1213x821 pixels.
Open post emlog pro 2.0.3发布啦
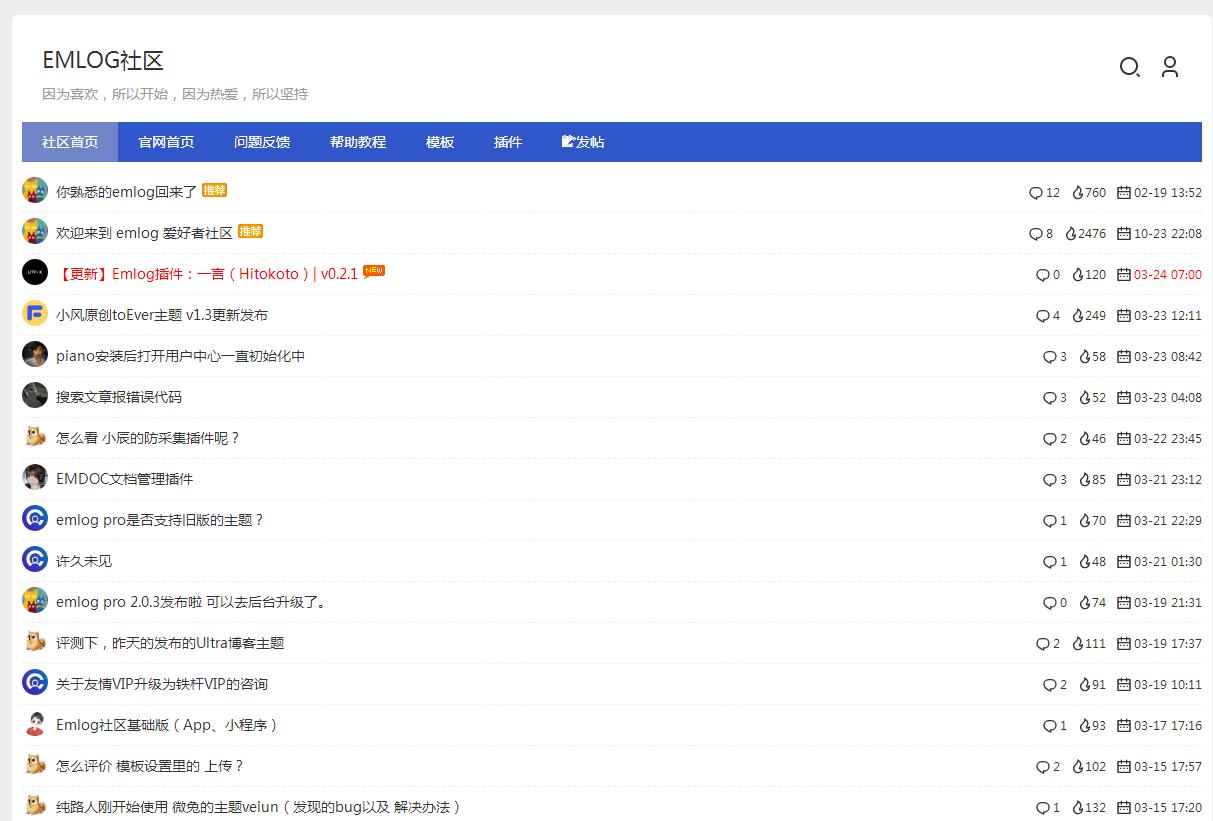(191, 602)
